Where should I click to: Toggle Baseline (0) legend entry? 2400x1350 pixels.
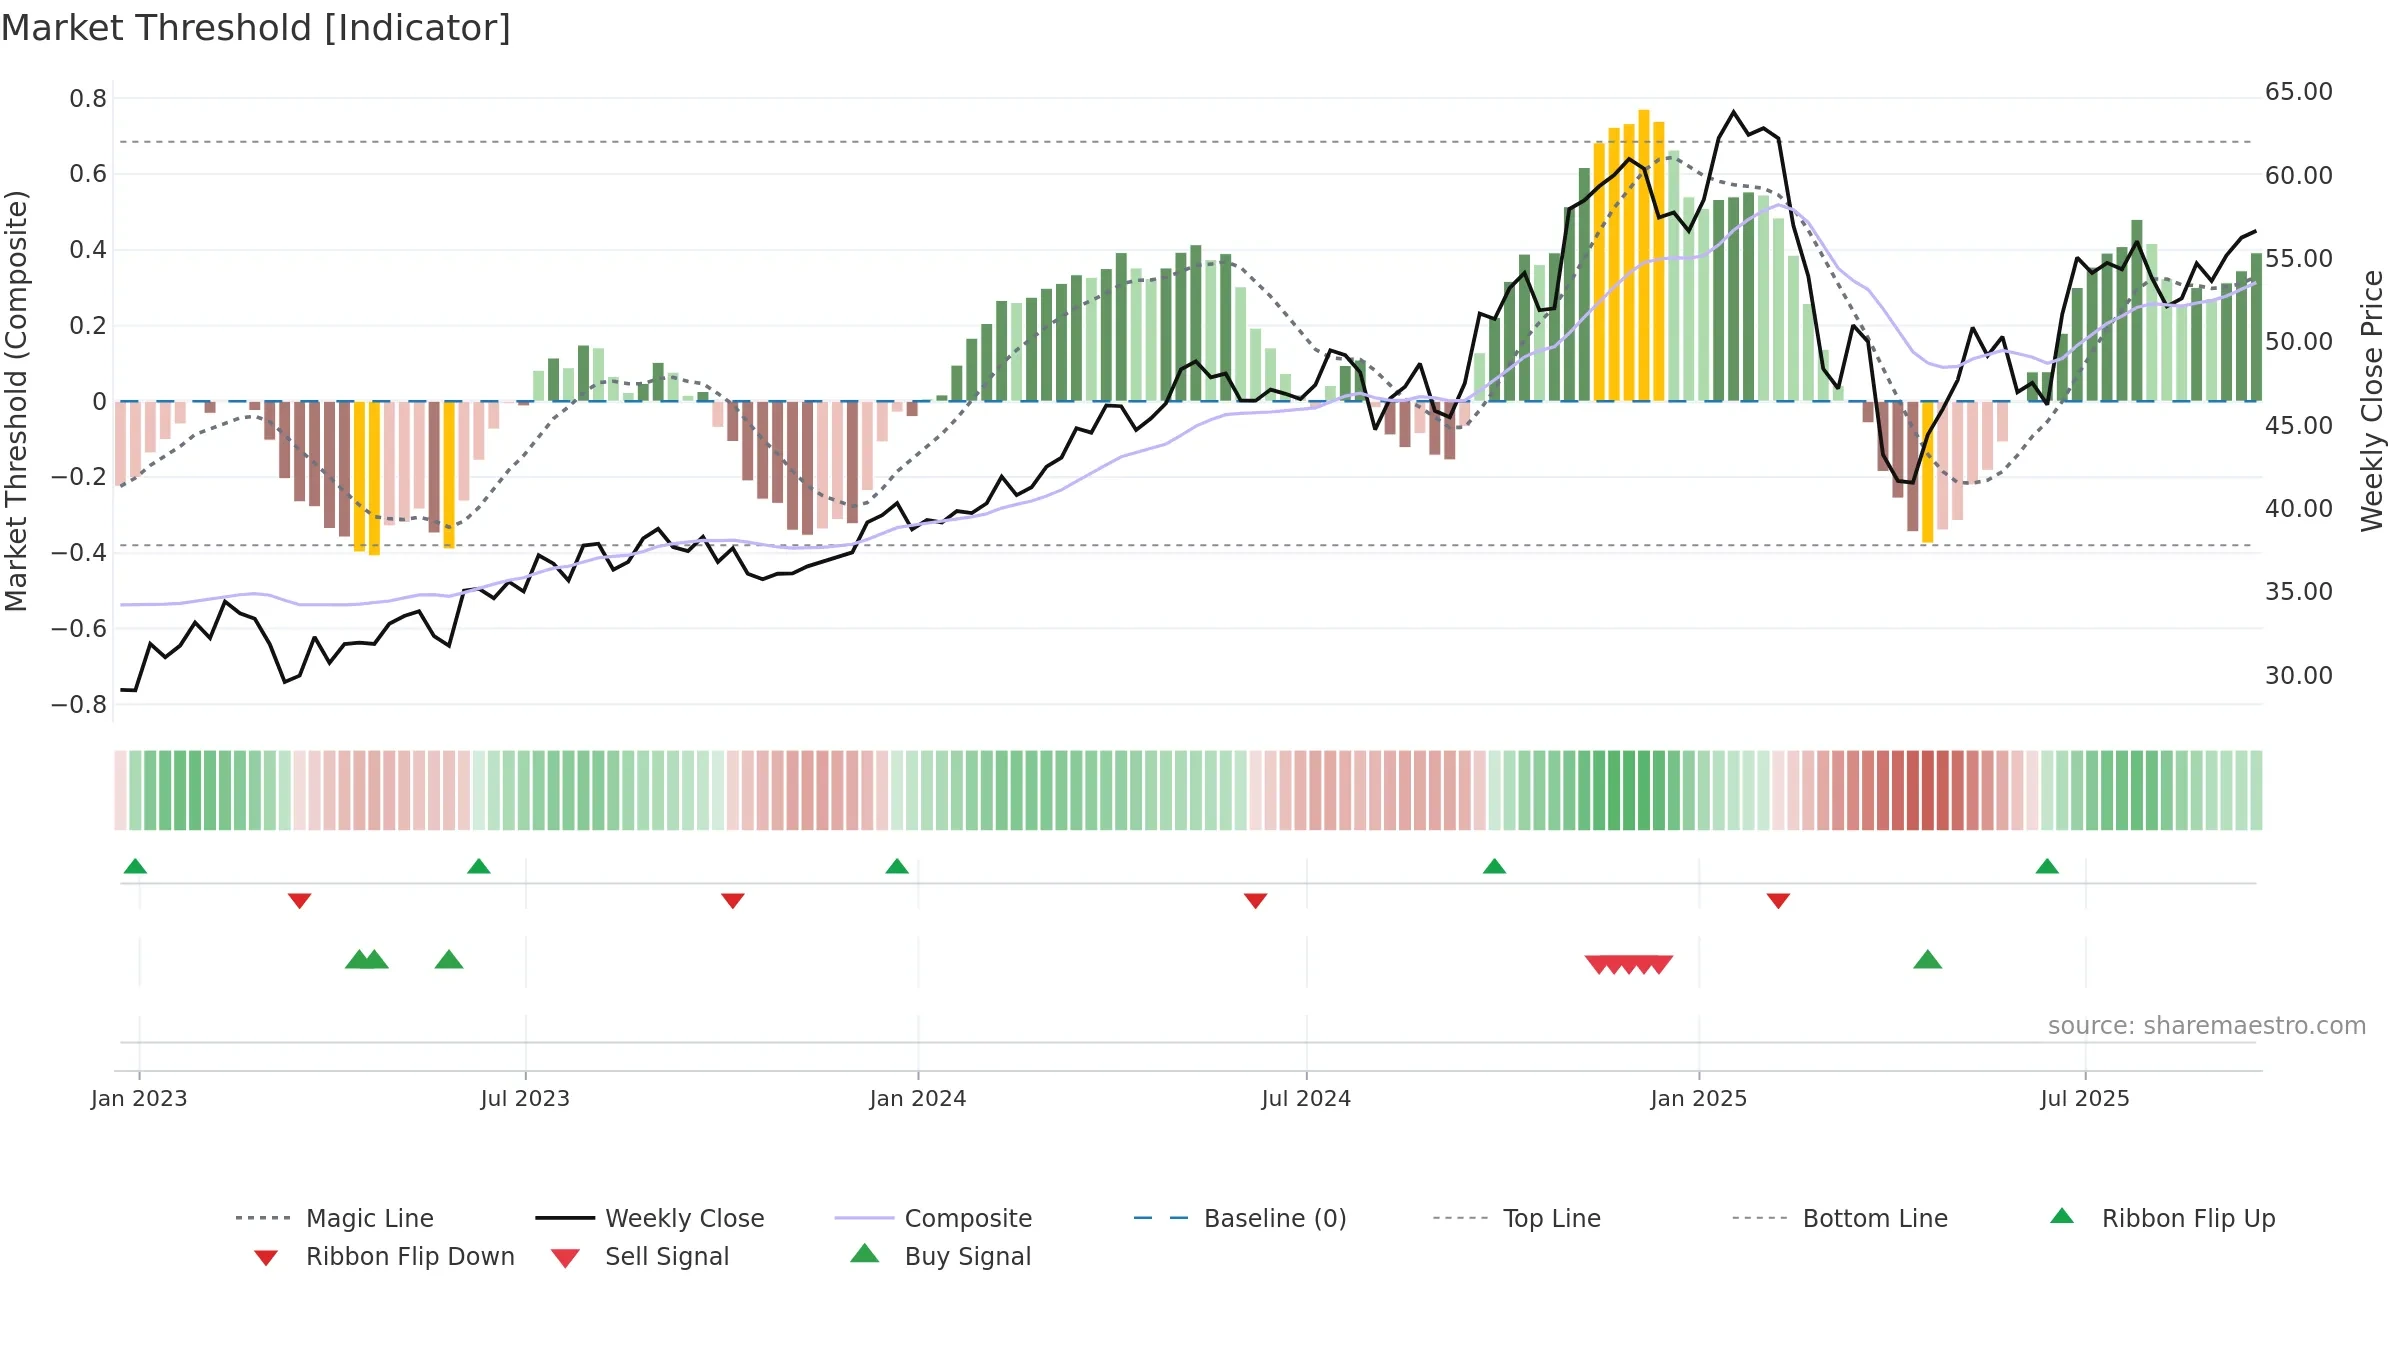[x=1240, y=1218]
